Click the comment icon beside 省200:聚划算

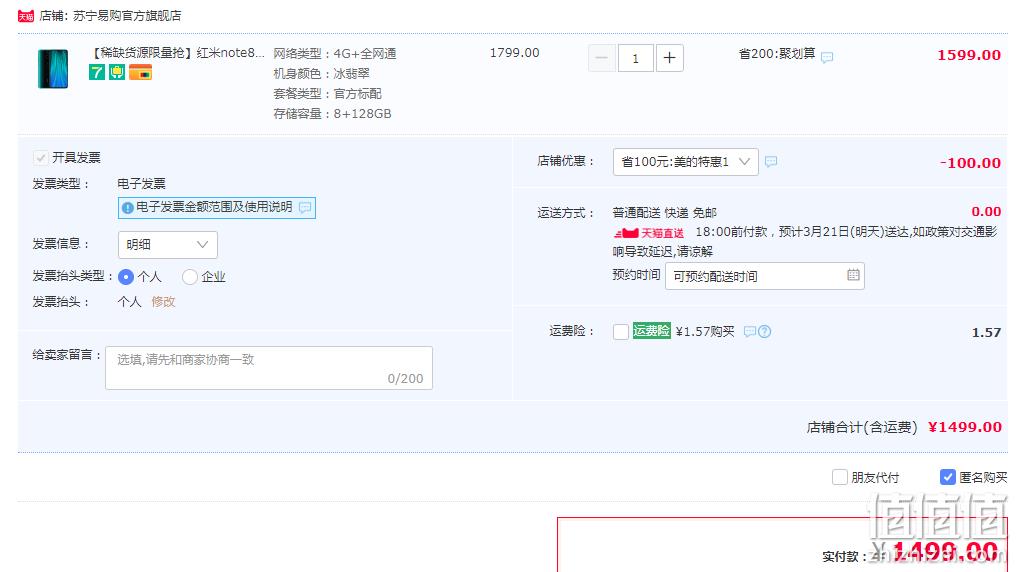827,57
